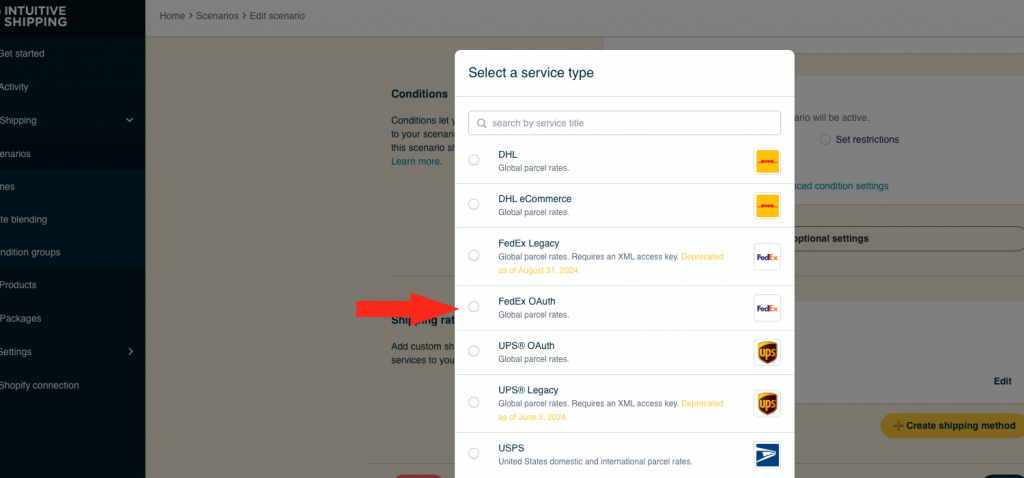Select the DHL radio button

[473, 160]
